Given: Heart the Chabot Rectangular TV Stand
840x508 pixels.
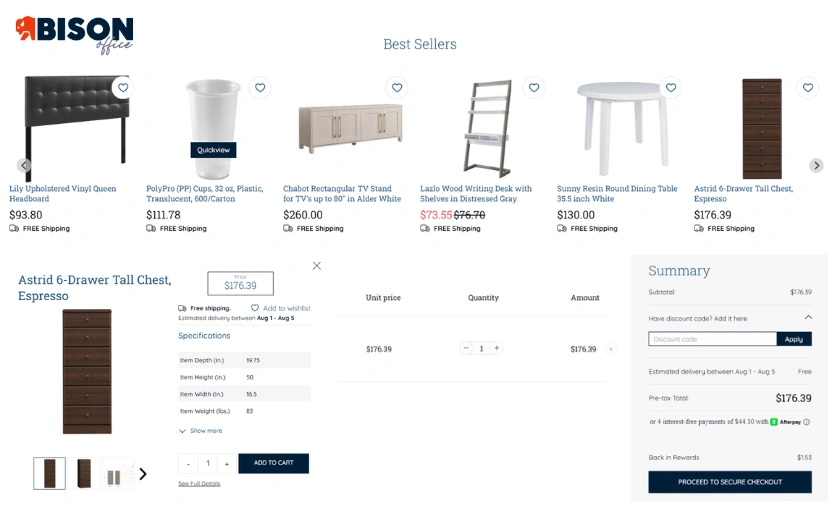Looking at the screenshot, I should (397, 88).
